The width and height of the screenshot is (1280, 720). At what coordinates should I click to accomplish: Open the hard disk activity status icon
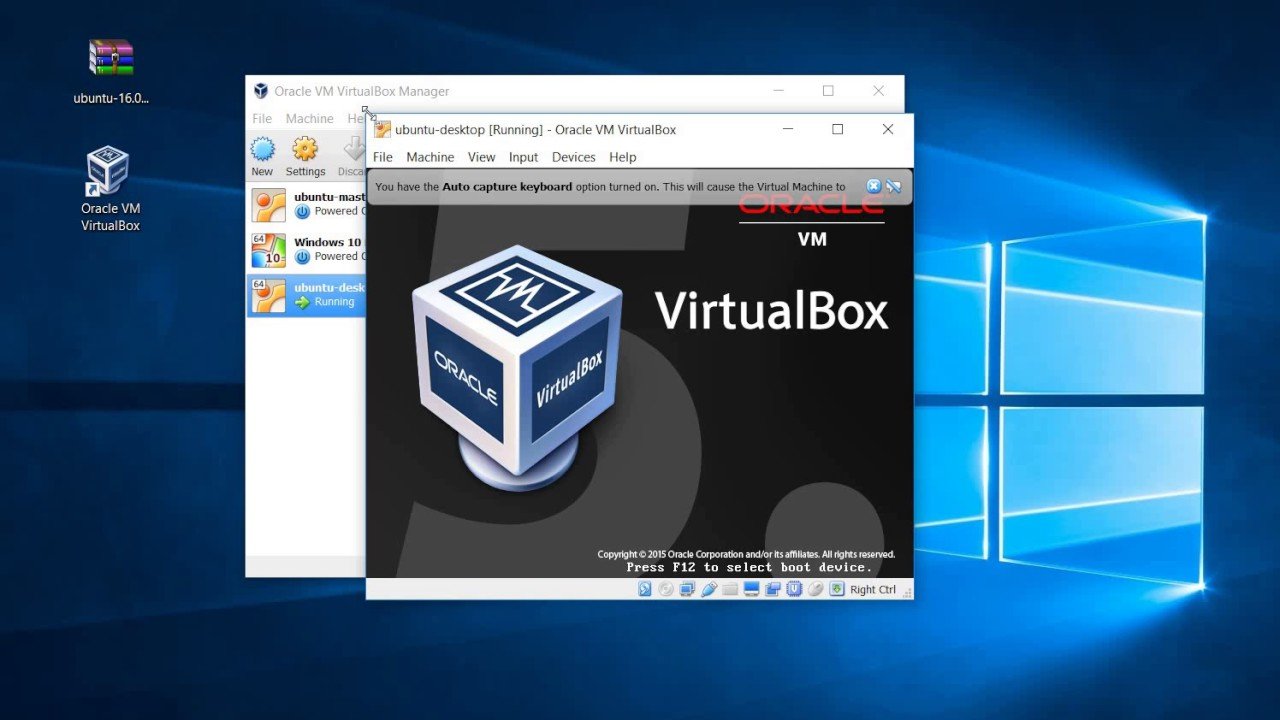click(642, 589)
